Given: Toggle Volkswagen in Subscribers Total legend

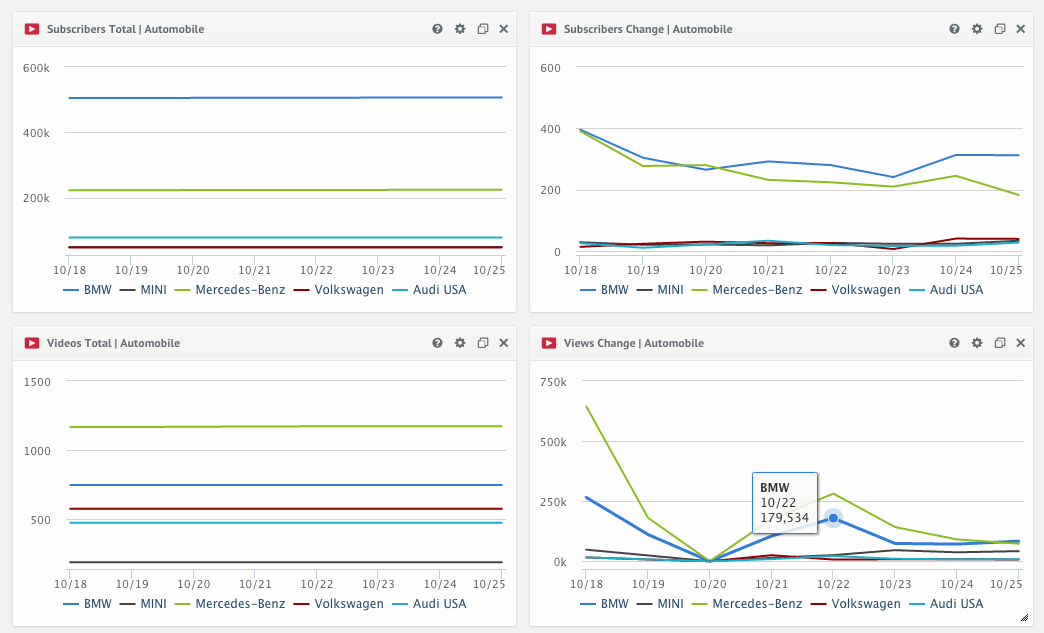Looking at the screenshot, I should (339, 290).
